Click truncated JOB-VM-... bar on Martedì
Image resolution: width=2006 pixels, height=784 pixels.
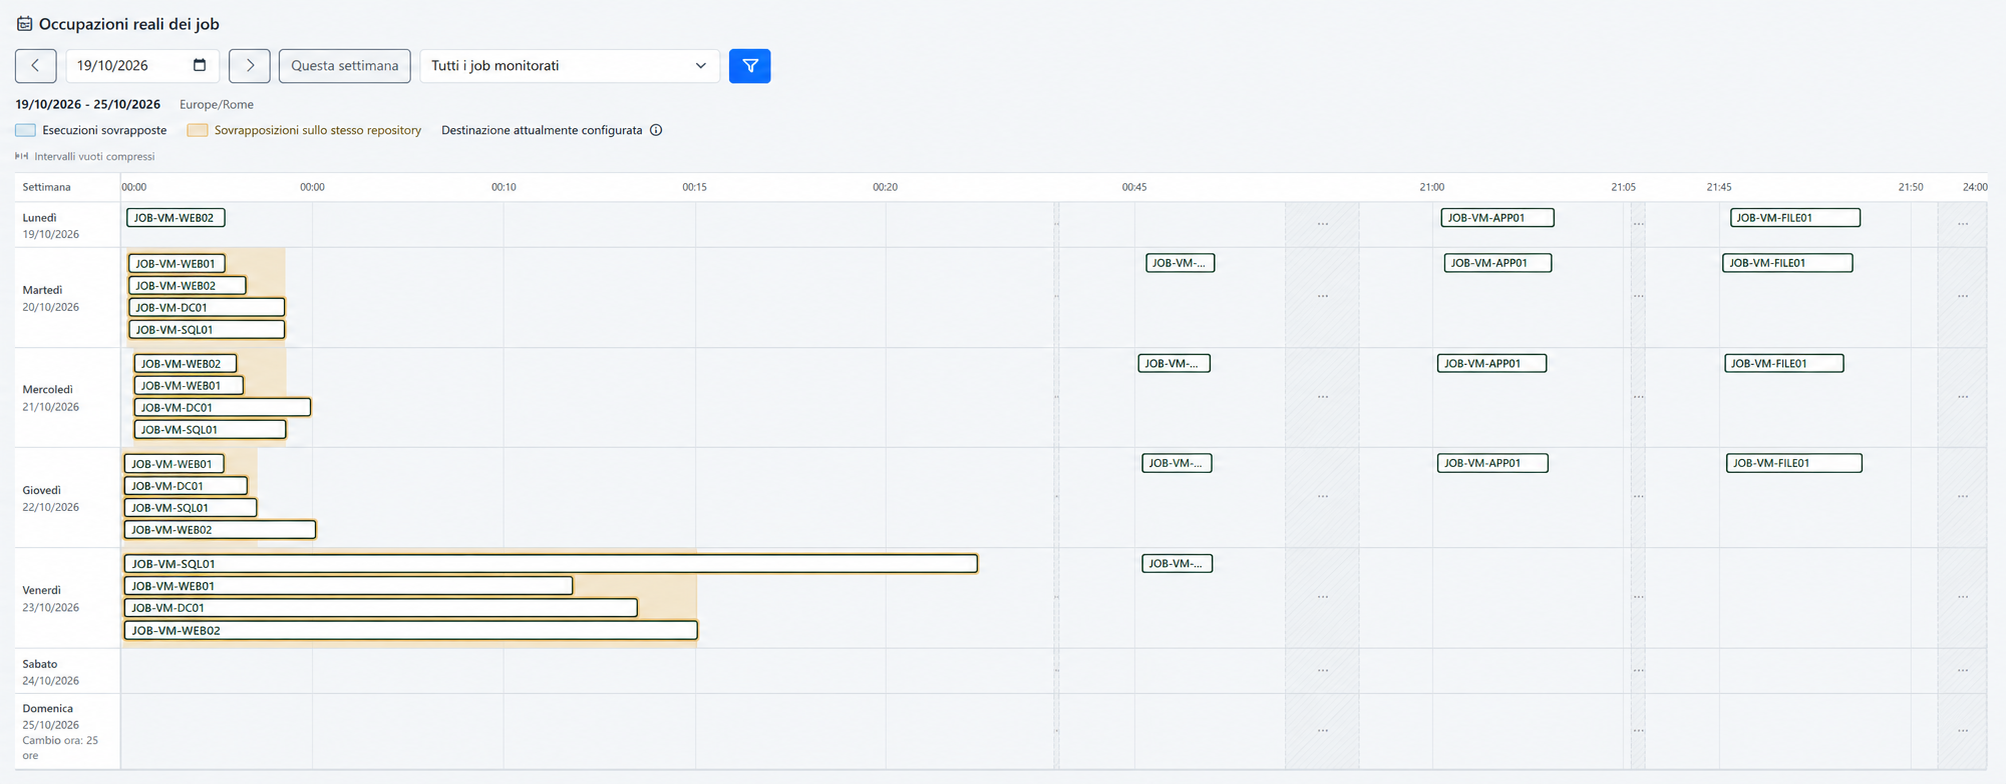tap(1180, 263)
